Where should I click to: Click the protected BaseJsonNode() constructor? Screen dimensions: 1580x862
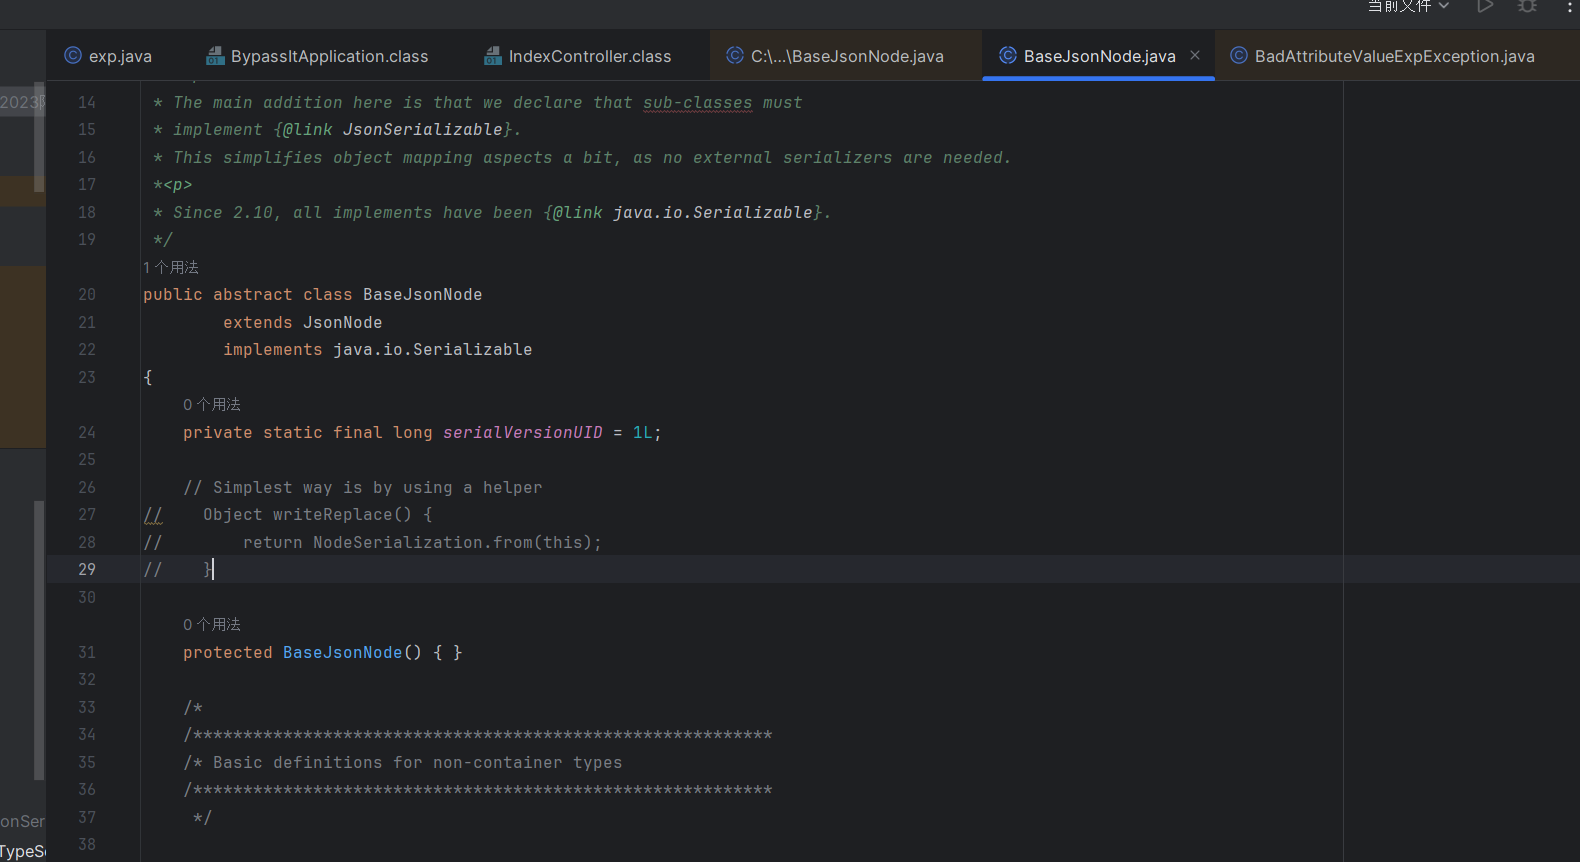(x=323, y=652)
